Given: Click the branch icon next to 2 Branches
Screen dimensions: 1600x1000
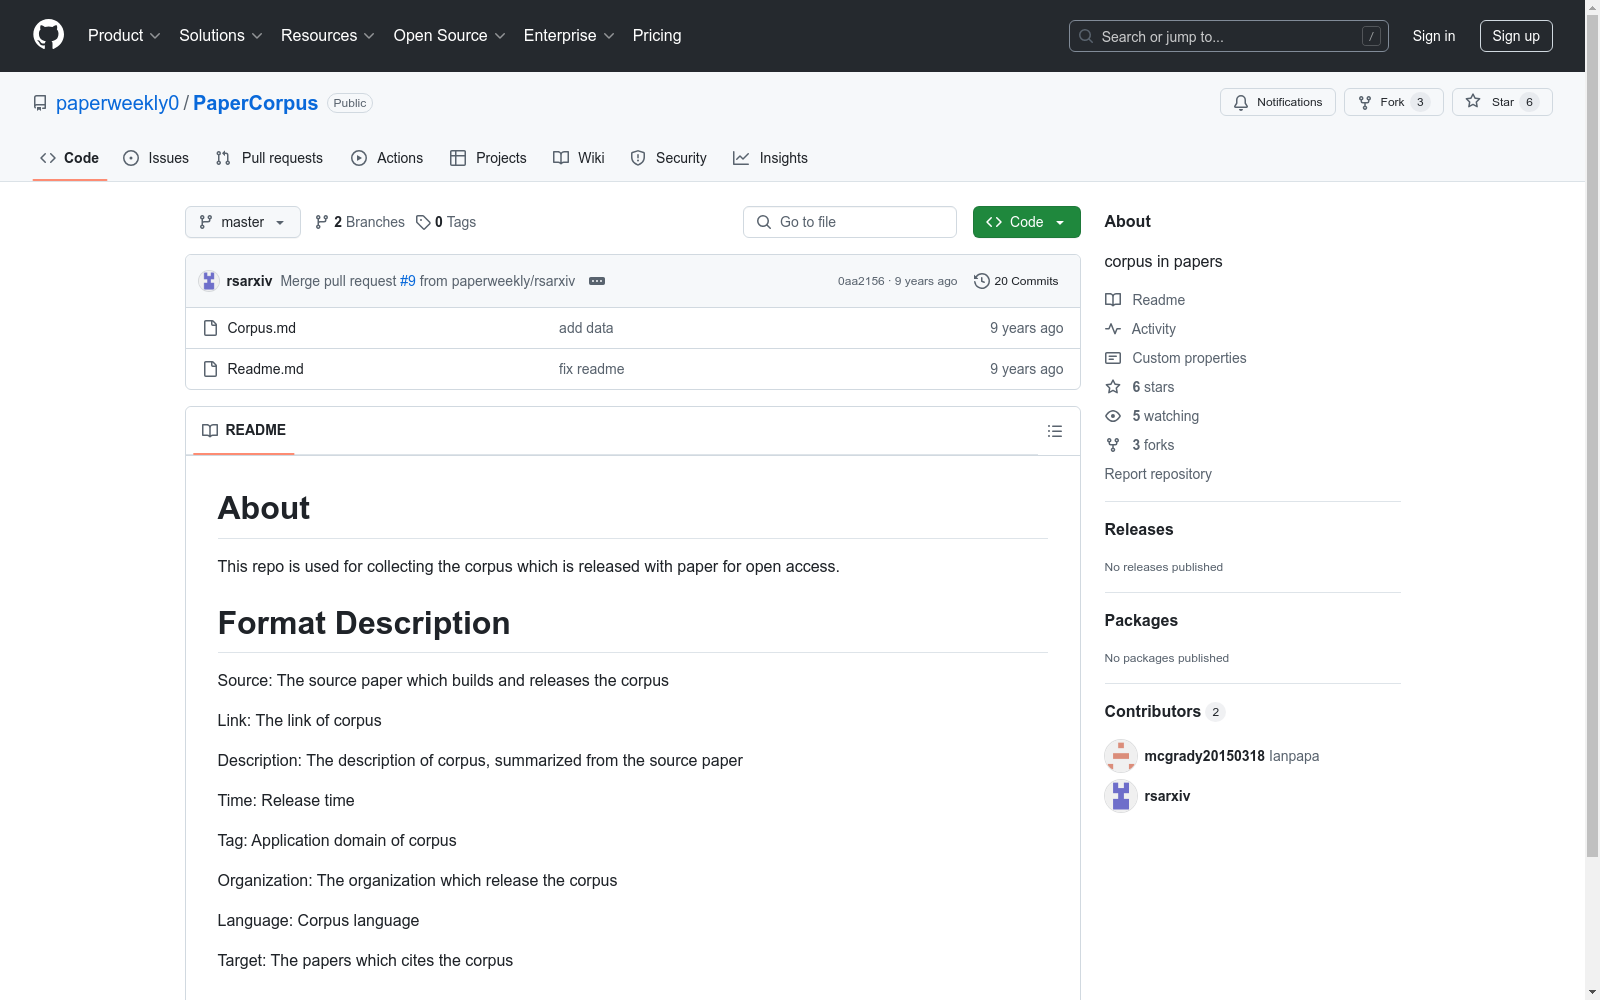Looking at the screenshot, I should tap(322, 222).
